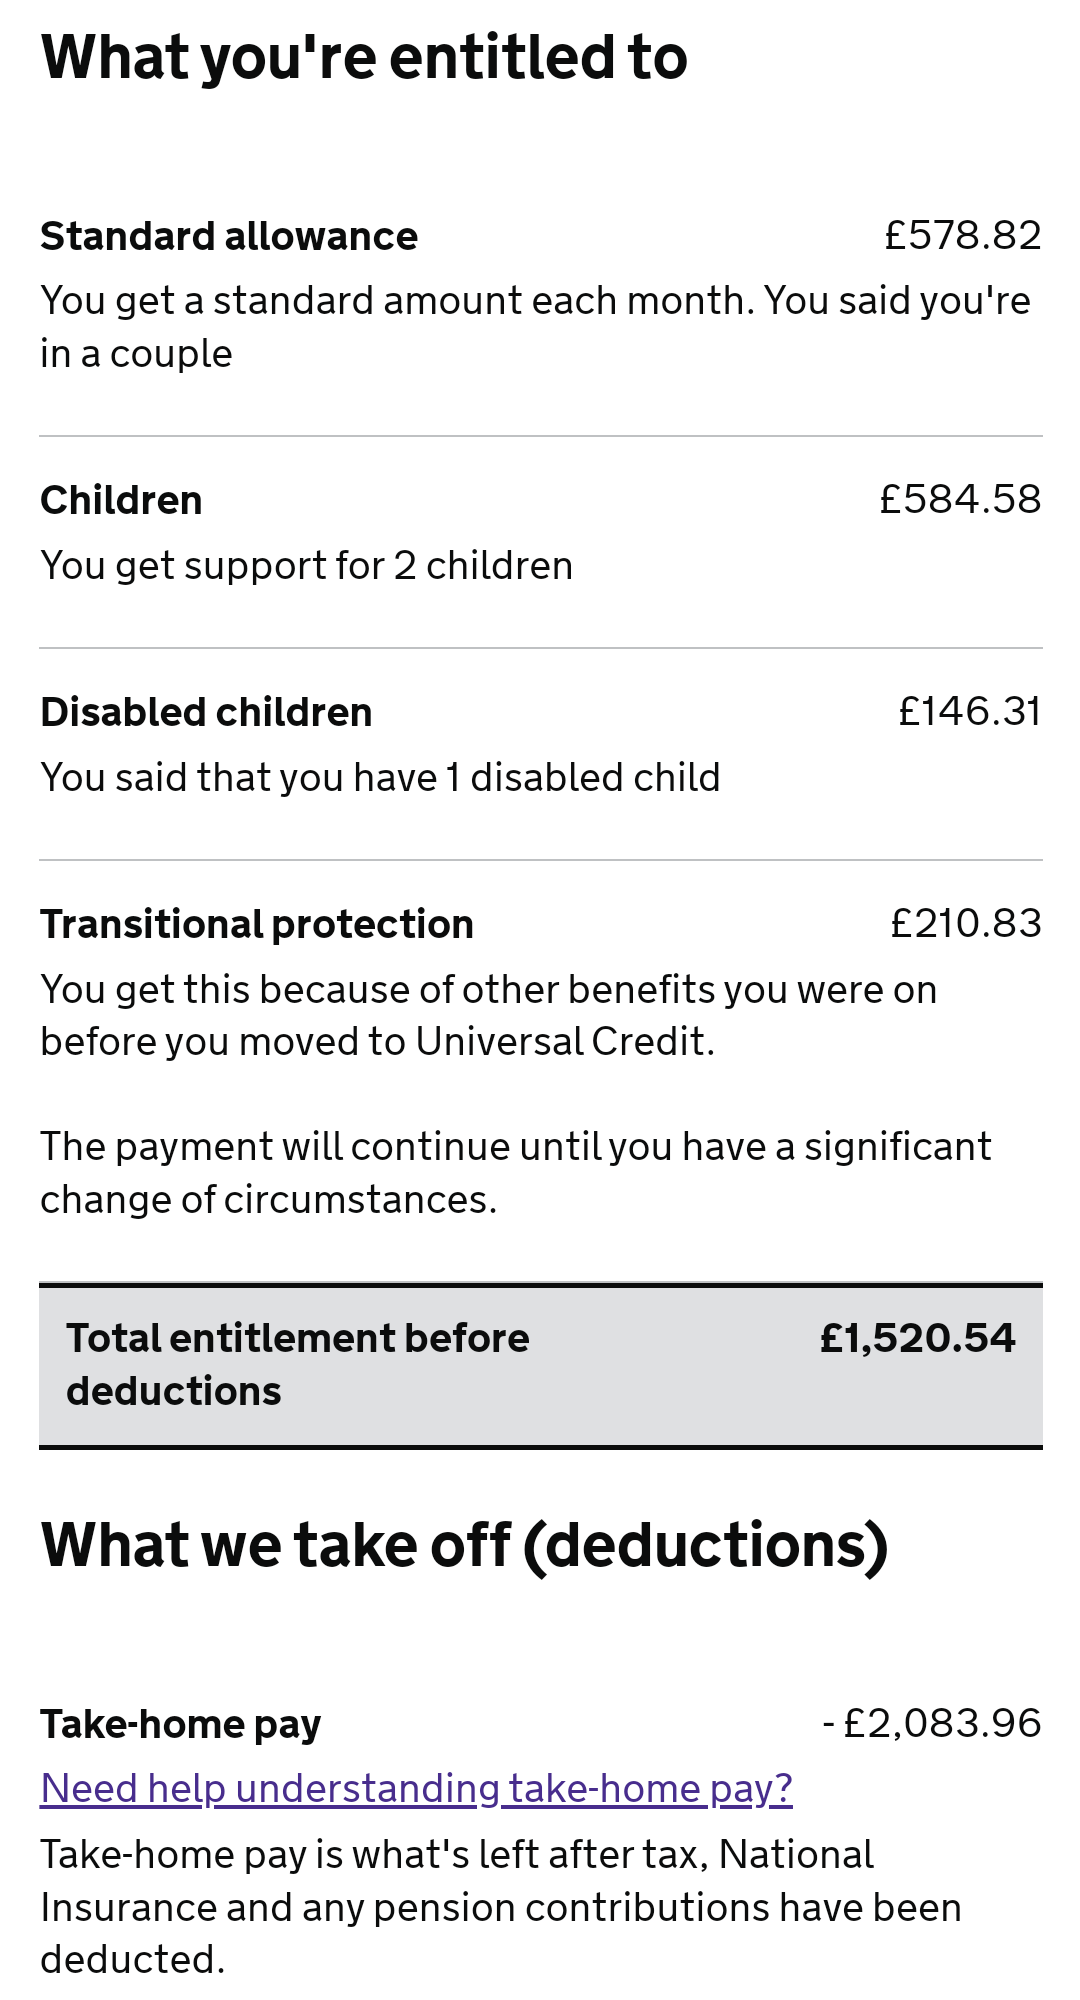Click the £210.83 transitional protection amount
1080x2000 pixels.
tap(965, 923)
